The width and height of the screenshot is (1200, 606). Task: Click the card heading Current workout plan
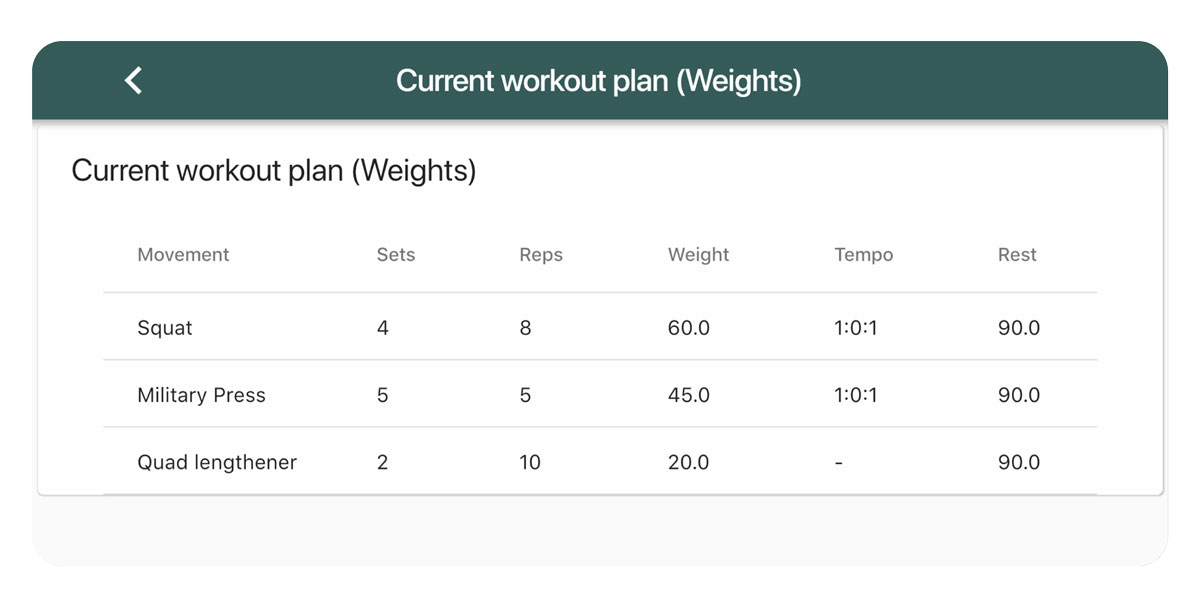click(273, 171)
